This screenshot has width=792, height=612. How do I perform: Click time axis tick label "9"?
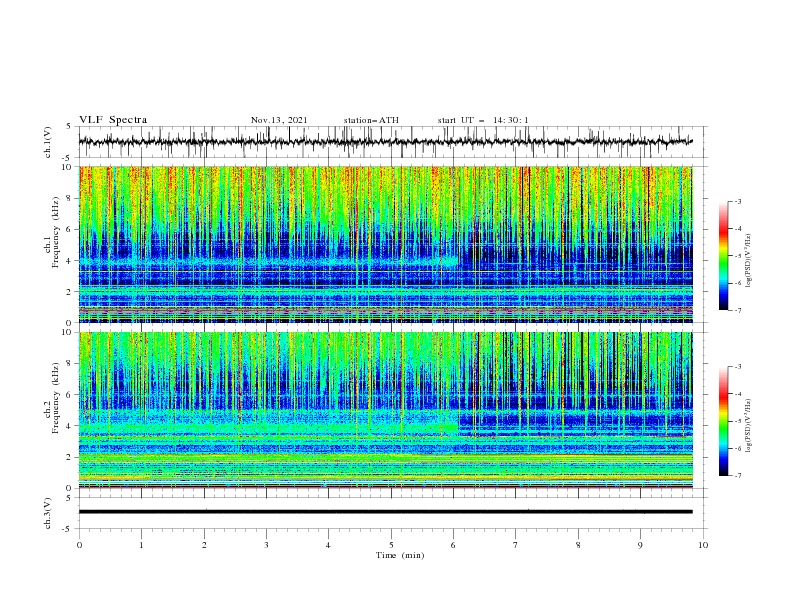[640, 545]
